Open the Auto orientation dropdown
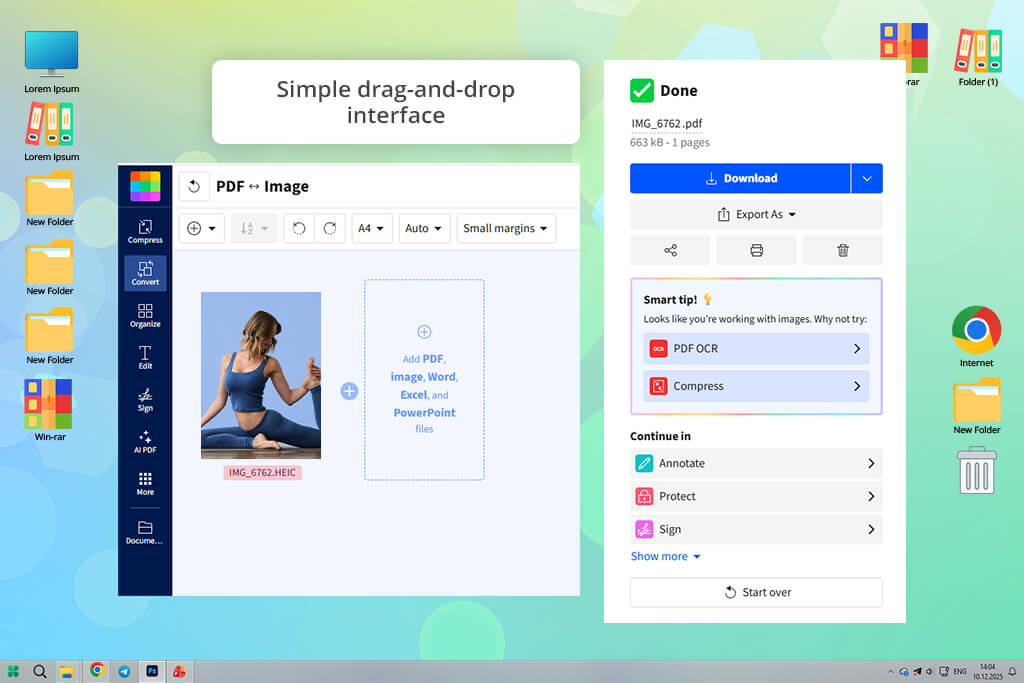 [x=424, y=229]
